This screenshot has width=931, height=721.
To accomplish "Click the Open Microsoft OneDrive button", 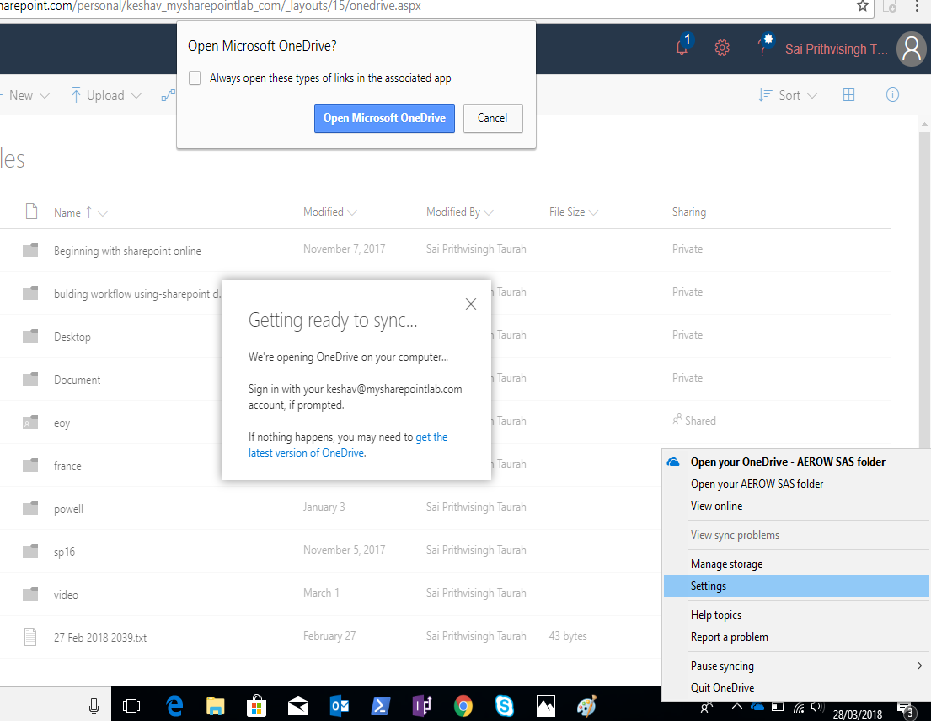I will [384, 118].
